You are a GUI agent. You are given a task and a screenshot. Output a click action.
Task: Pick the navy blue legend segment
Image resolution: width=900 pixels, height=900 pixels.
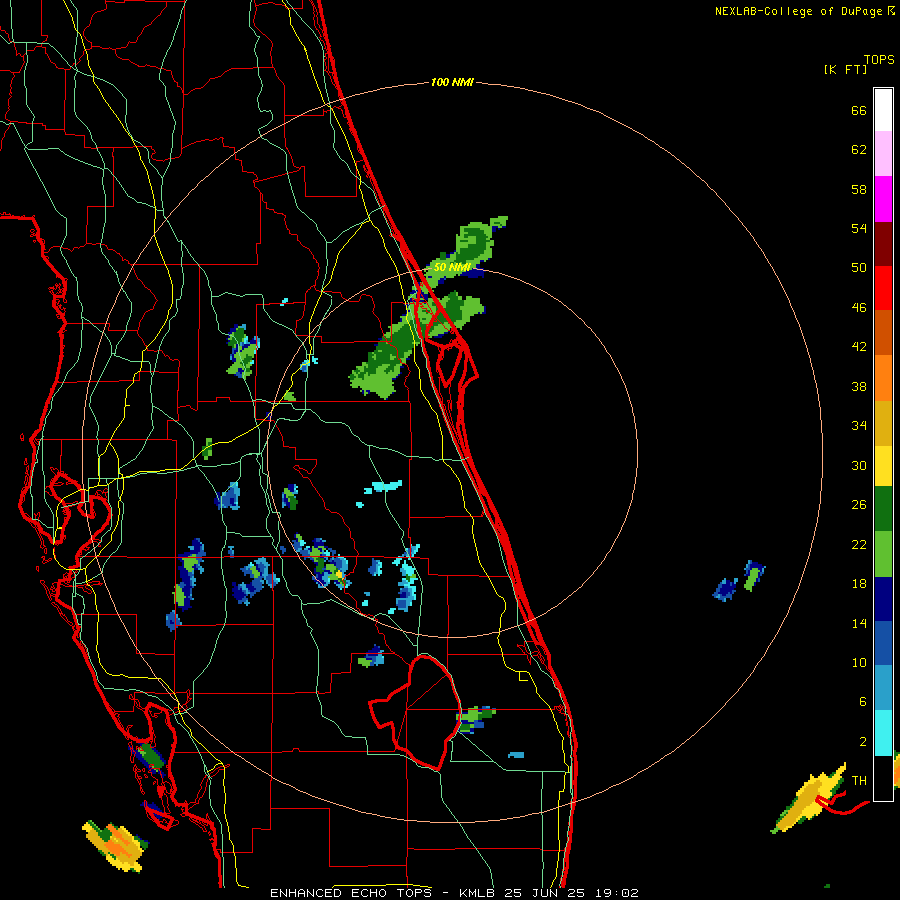tap(883, 599)
